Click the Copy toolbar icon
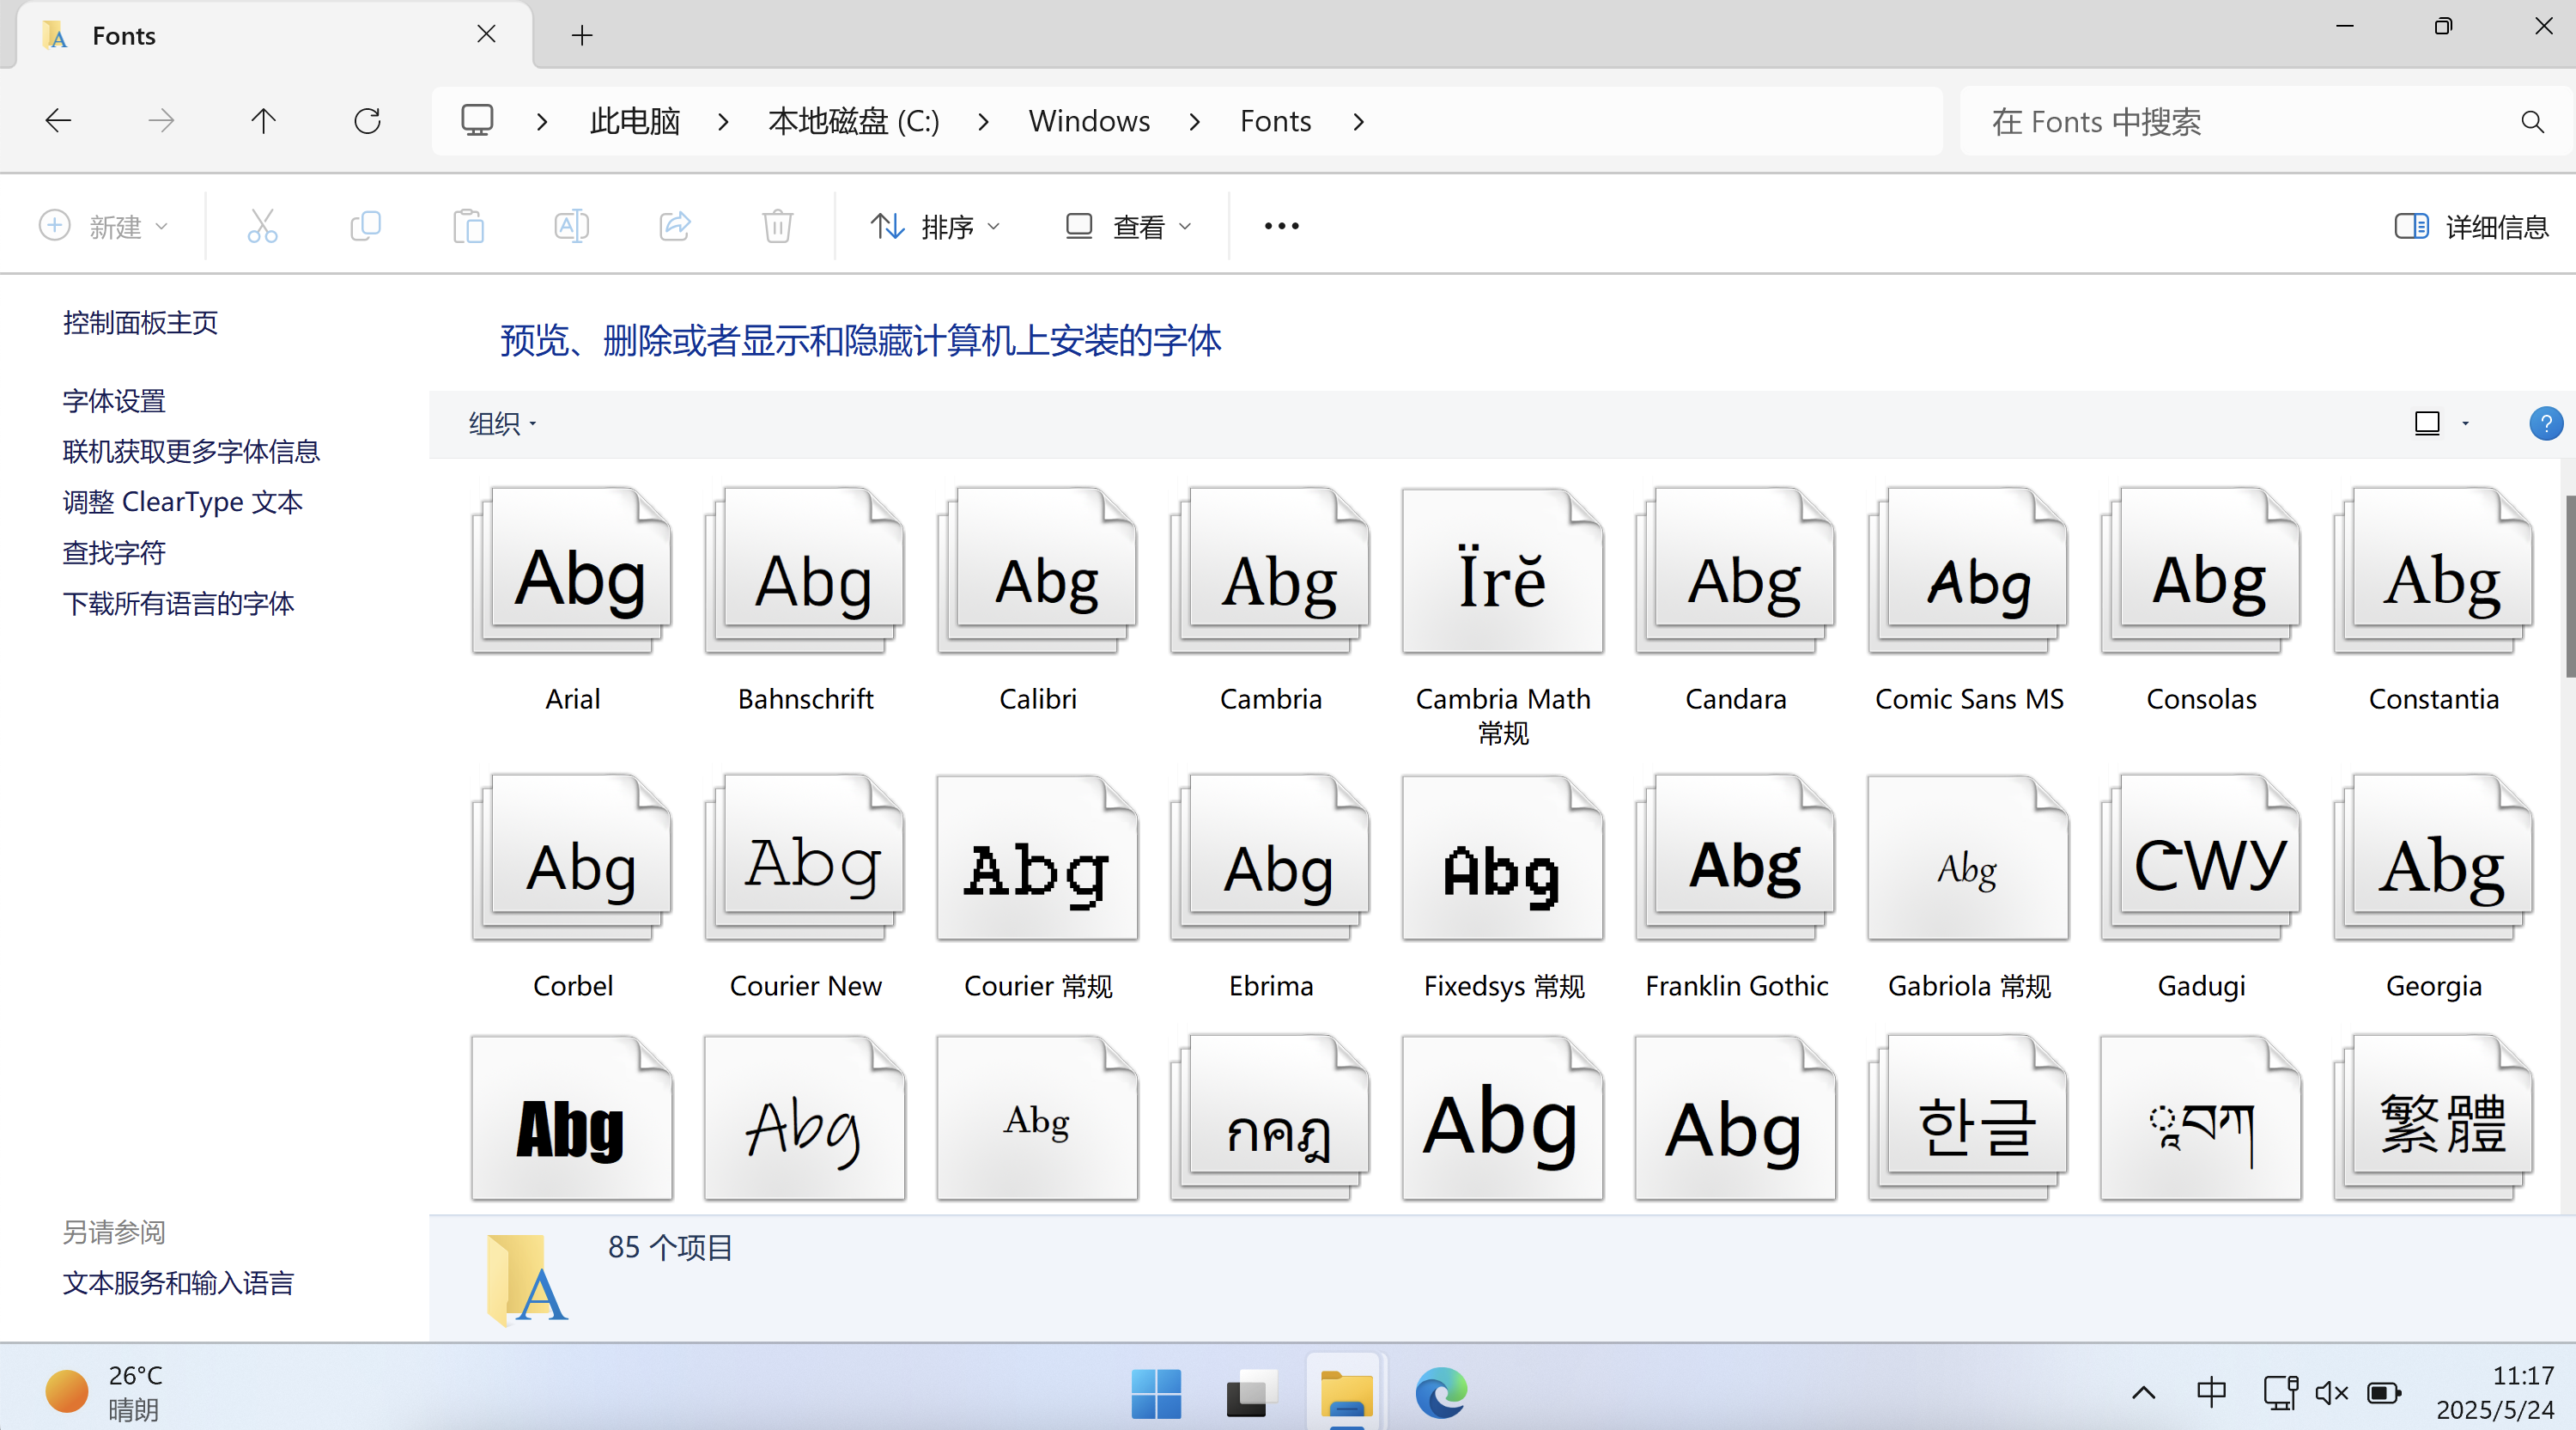The width and height of the screenshot is (2576, 1430). point(366,226)
